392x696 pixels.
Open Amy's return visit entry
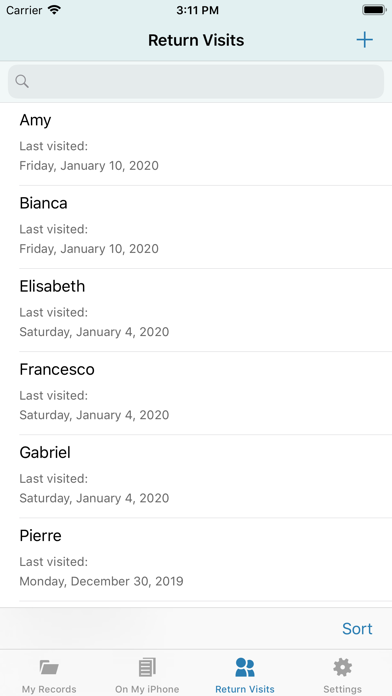point(196,144)
